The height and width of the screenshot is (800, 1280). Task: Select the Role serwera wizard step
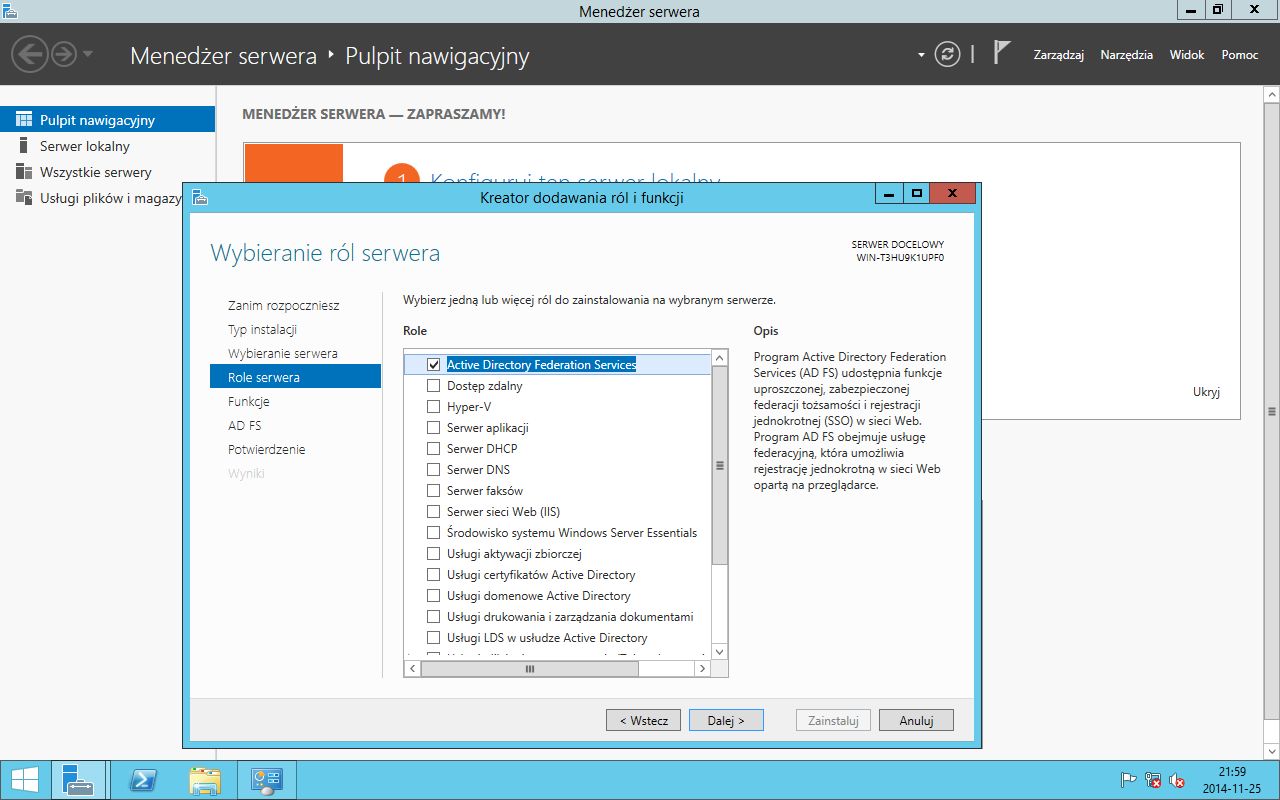[x=295, y=377]
